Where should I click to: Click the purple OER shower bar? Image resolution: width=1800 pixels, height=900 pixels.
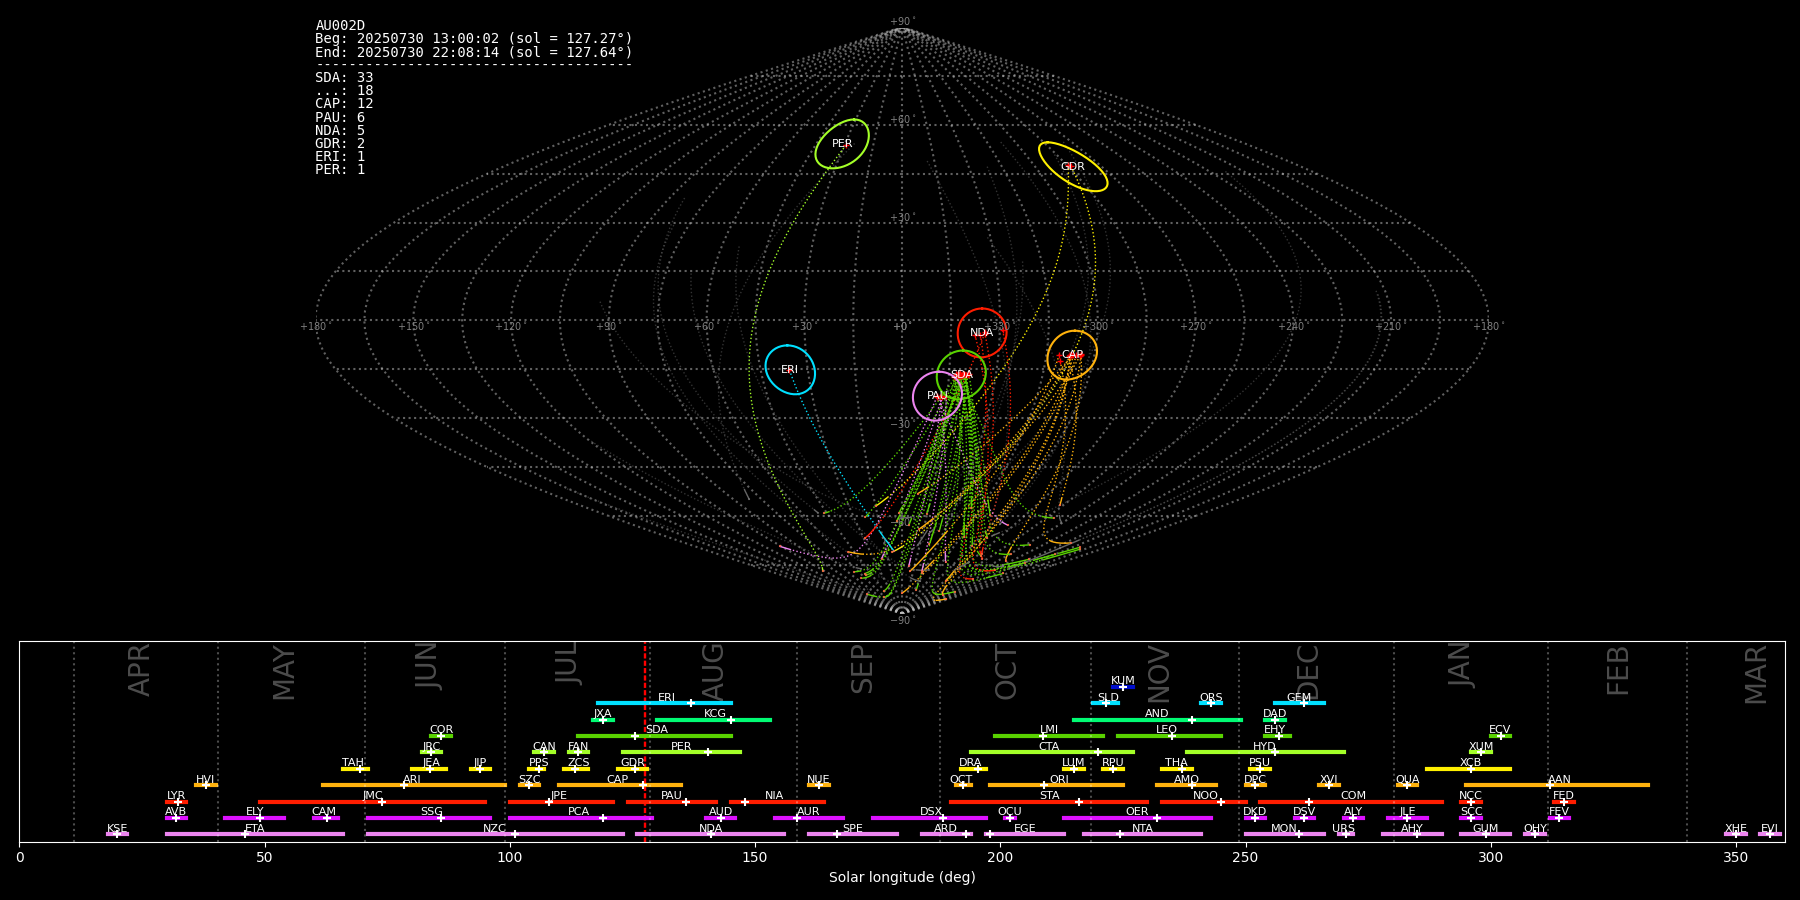1137,818
